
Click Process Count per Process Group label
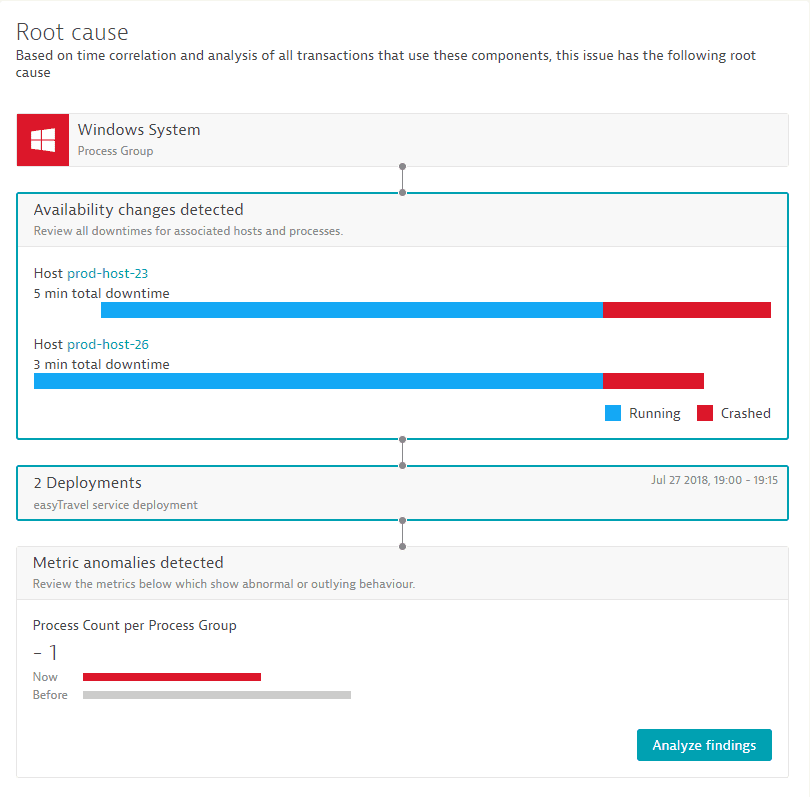(135, 626)
